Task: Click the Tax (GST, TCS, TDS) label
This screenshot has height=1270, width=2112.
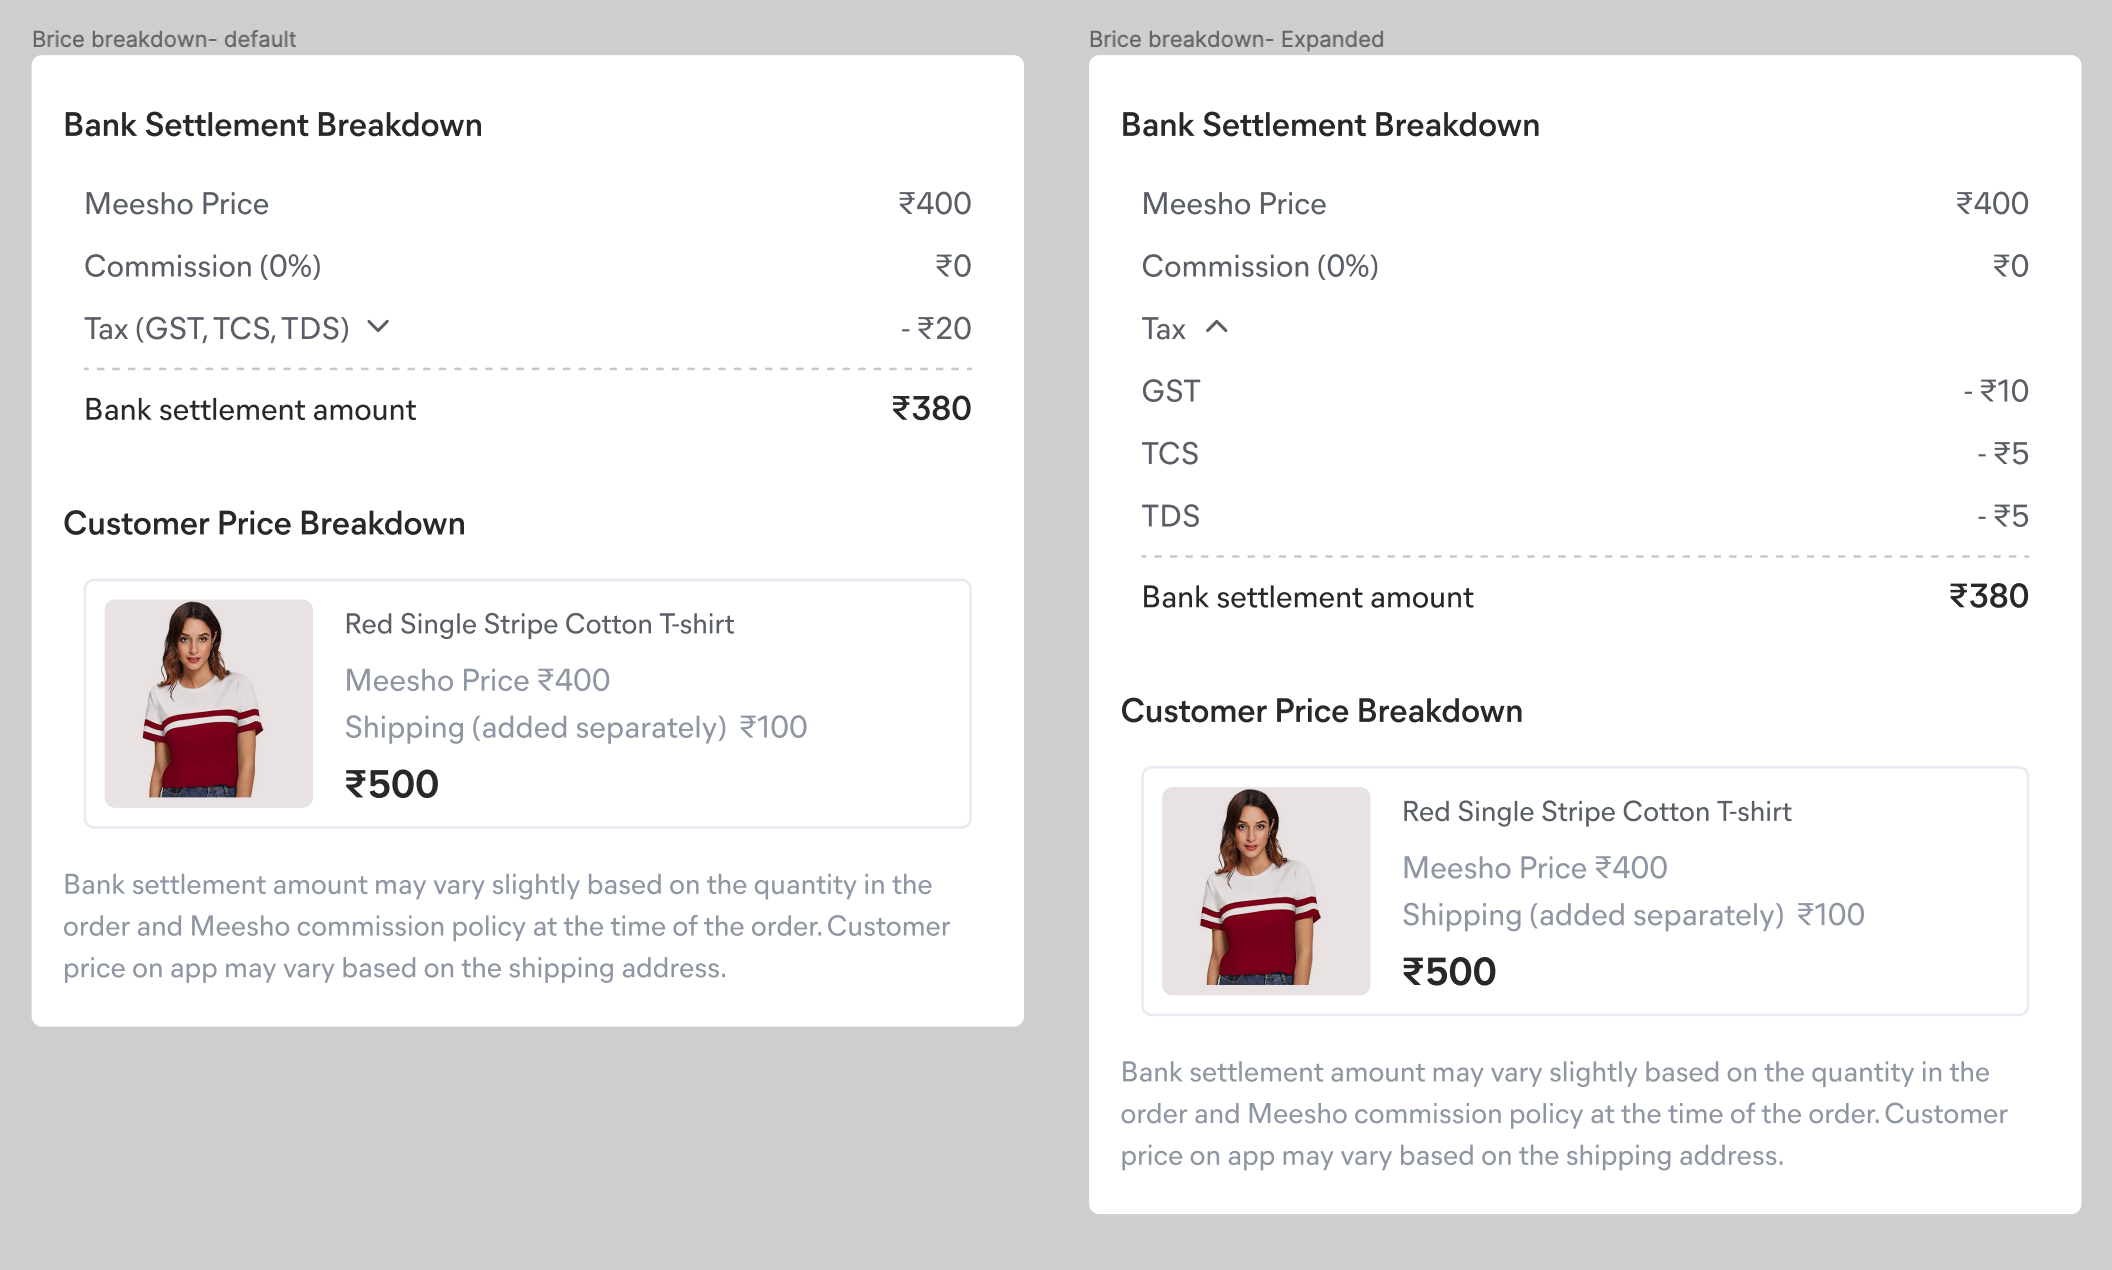Action: 216,329
